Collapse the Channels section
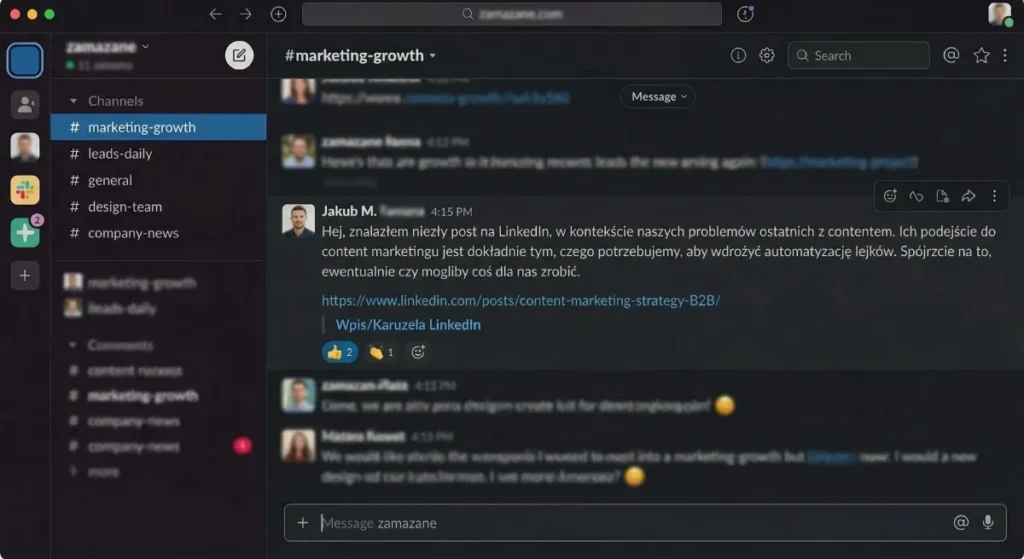1024x559 pixels. (73, 101)
